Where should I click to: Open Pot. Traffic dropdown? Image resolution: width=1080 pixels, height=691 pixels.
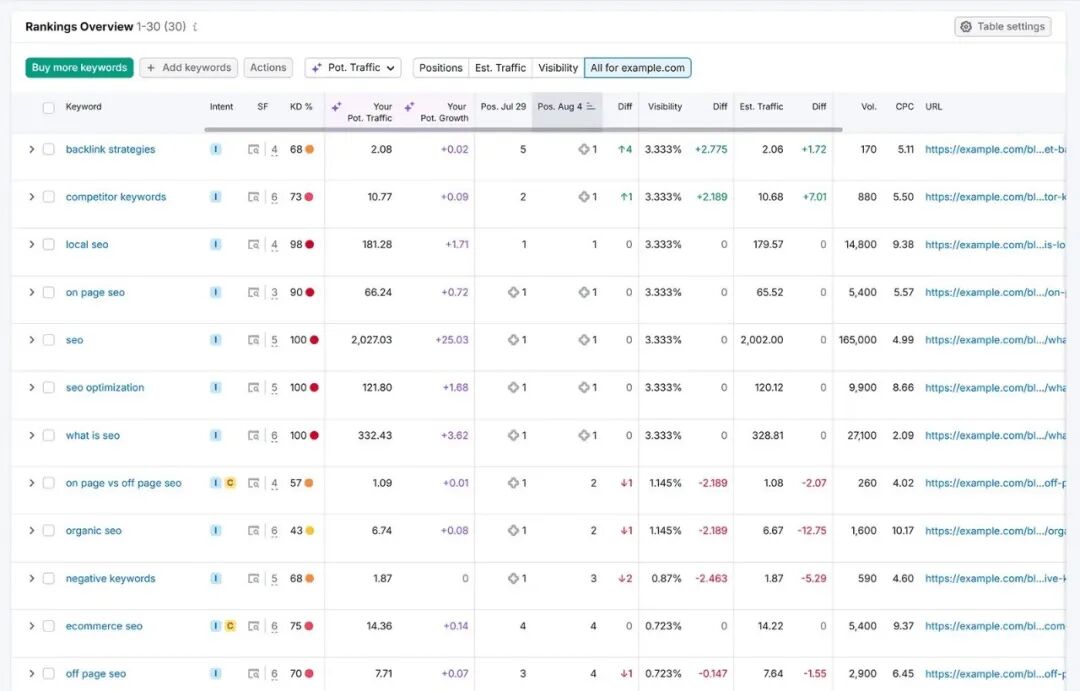click(353, 68)
